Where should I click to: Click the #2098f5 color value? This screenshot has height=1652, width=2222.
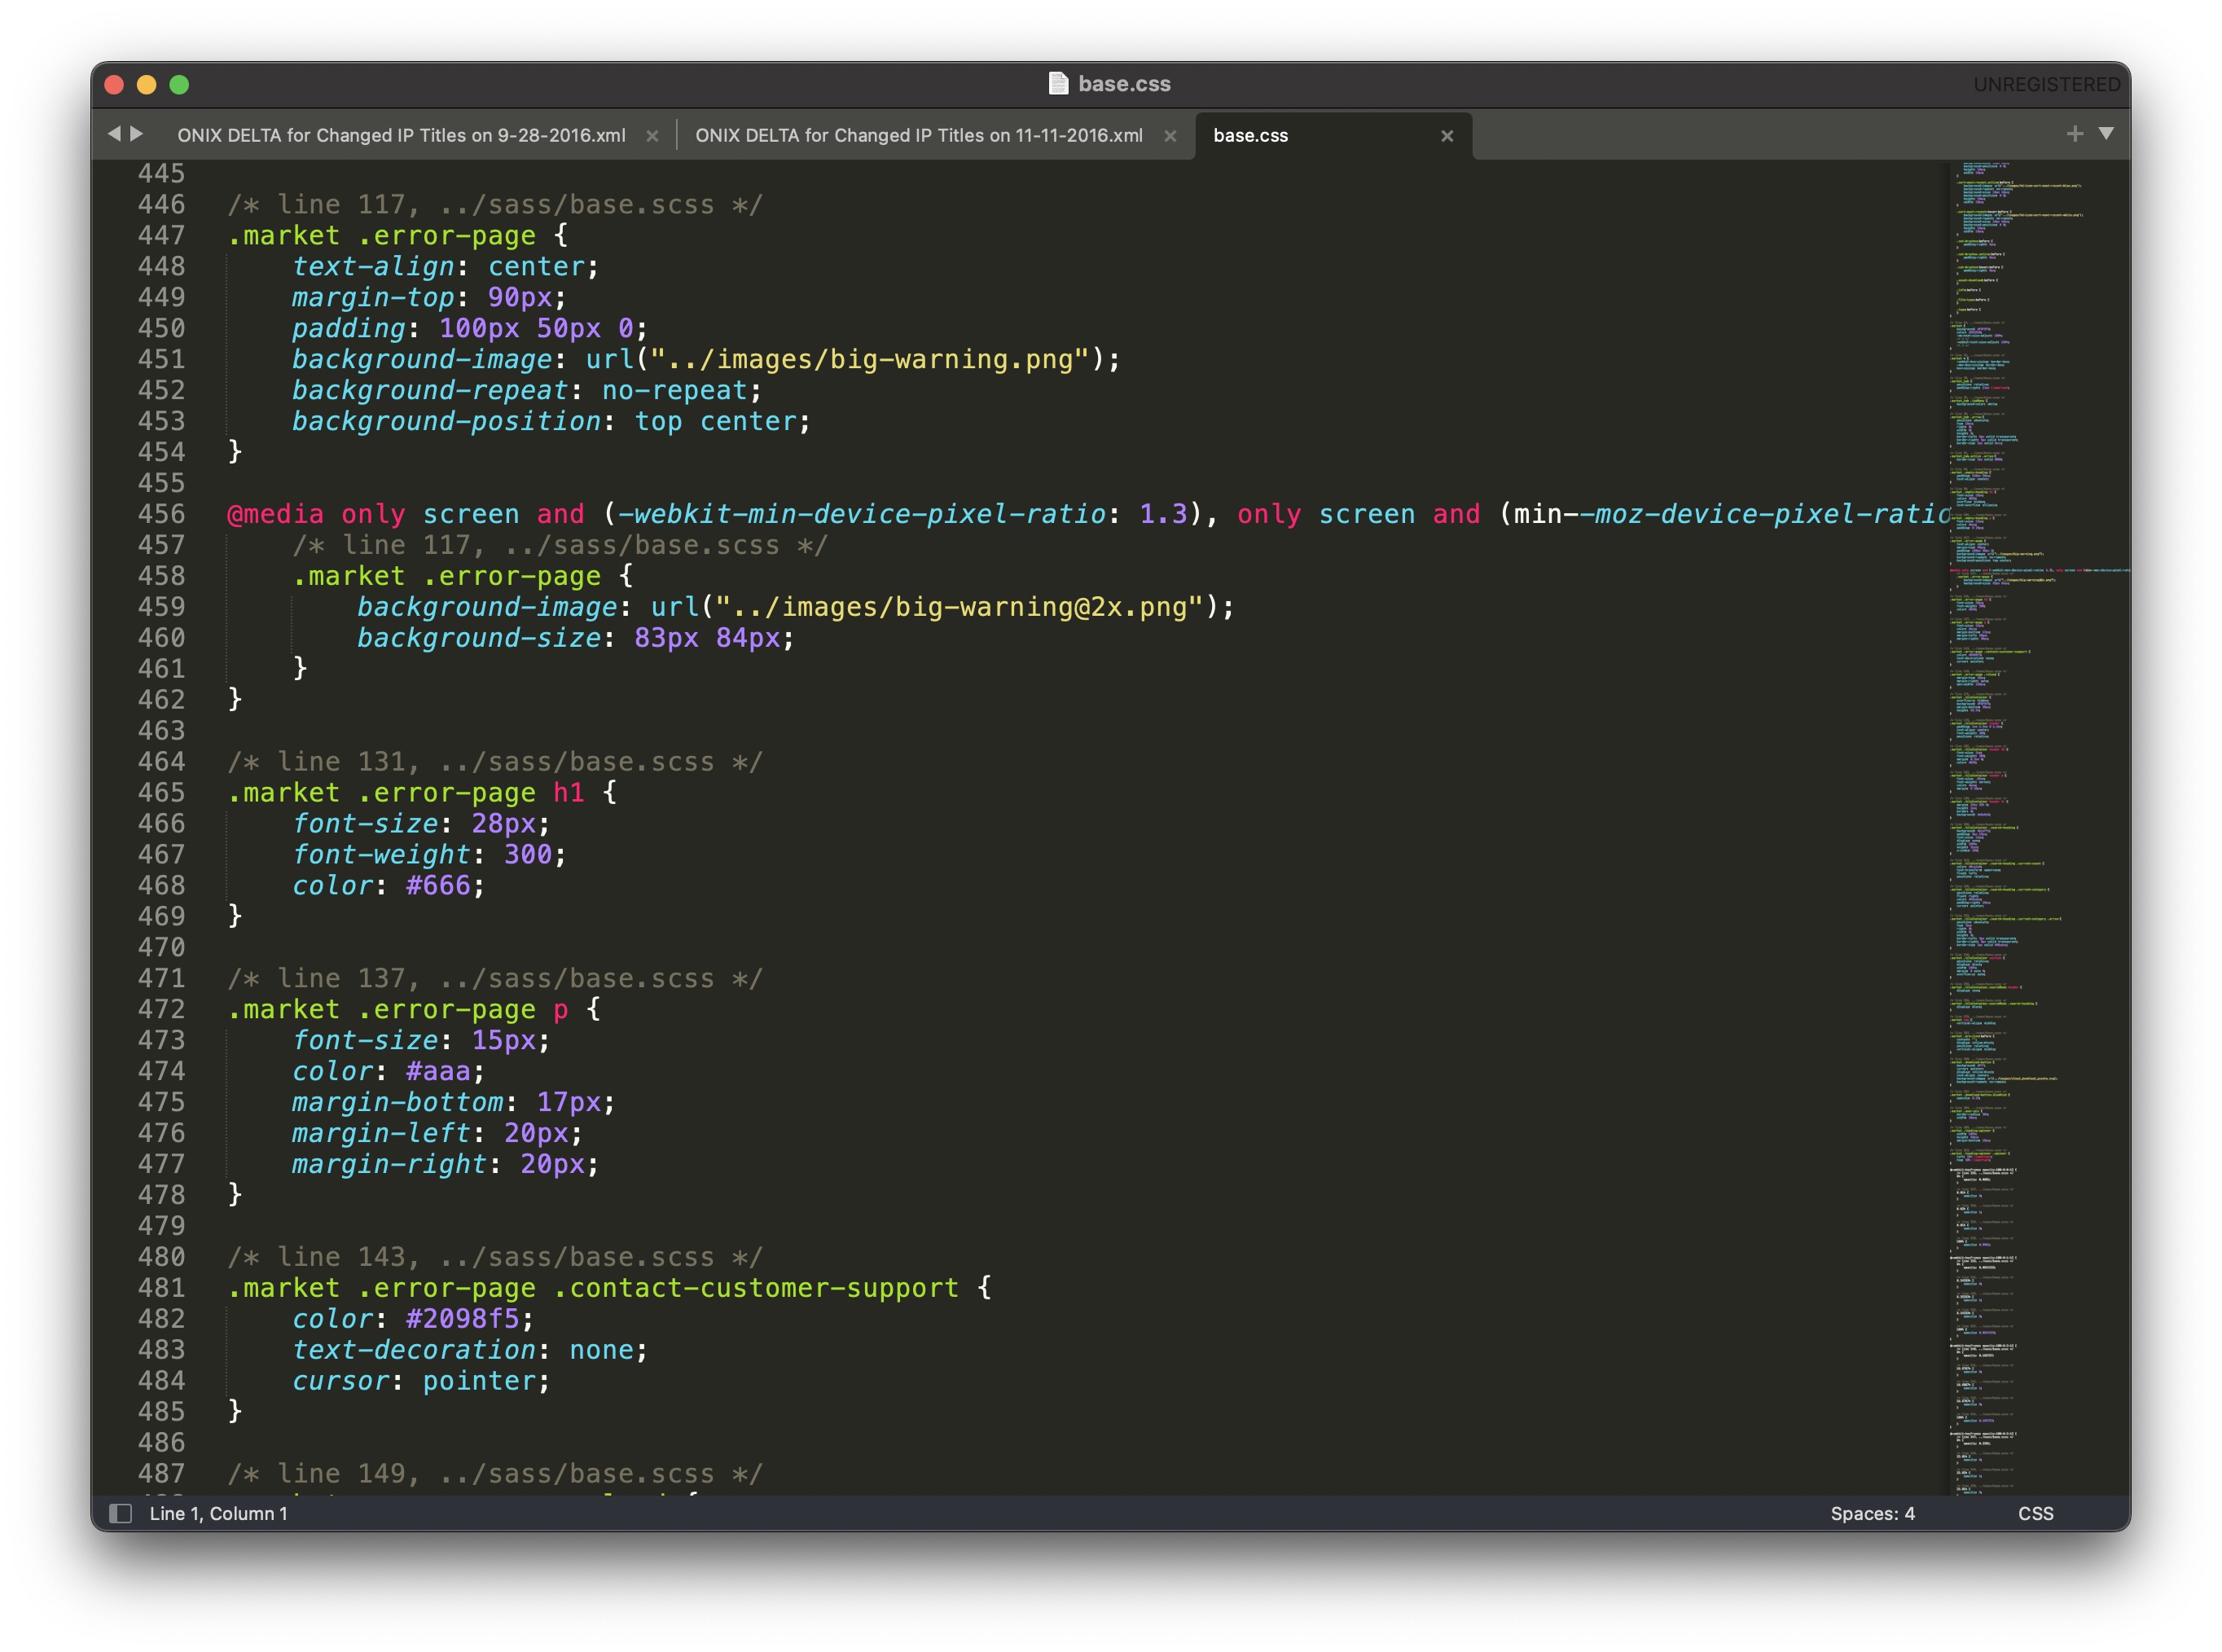462,1319
